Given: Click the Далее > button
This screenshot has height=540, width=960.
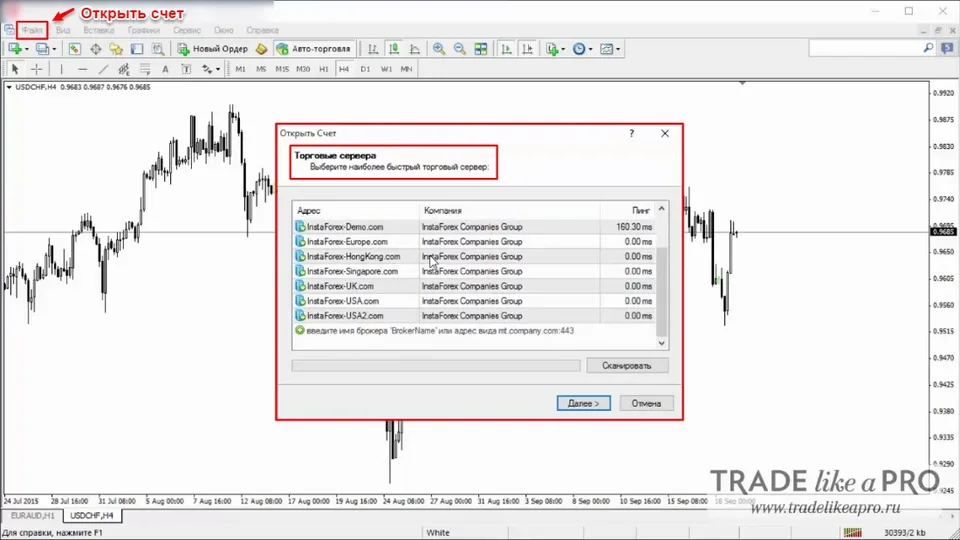Looking at the screenshot, I should (583, 403).
